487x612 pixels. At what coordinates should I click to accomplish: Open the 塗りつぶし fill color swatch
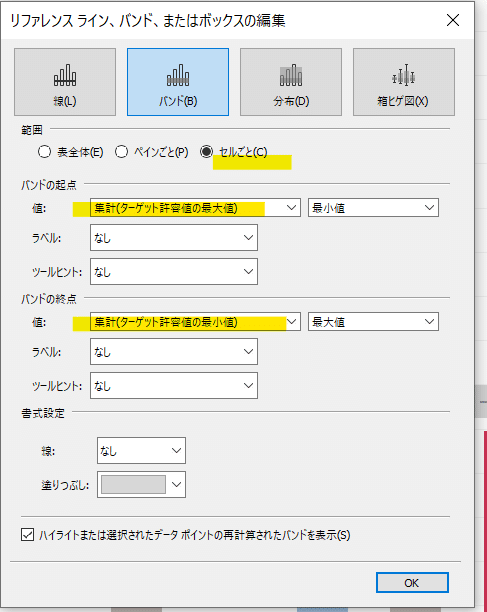pos(141,484)
